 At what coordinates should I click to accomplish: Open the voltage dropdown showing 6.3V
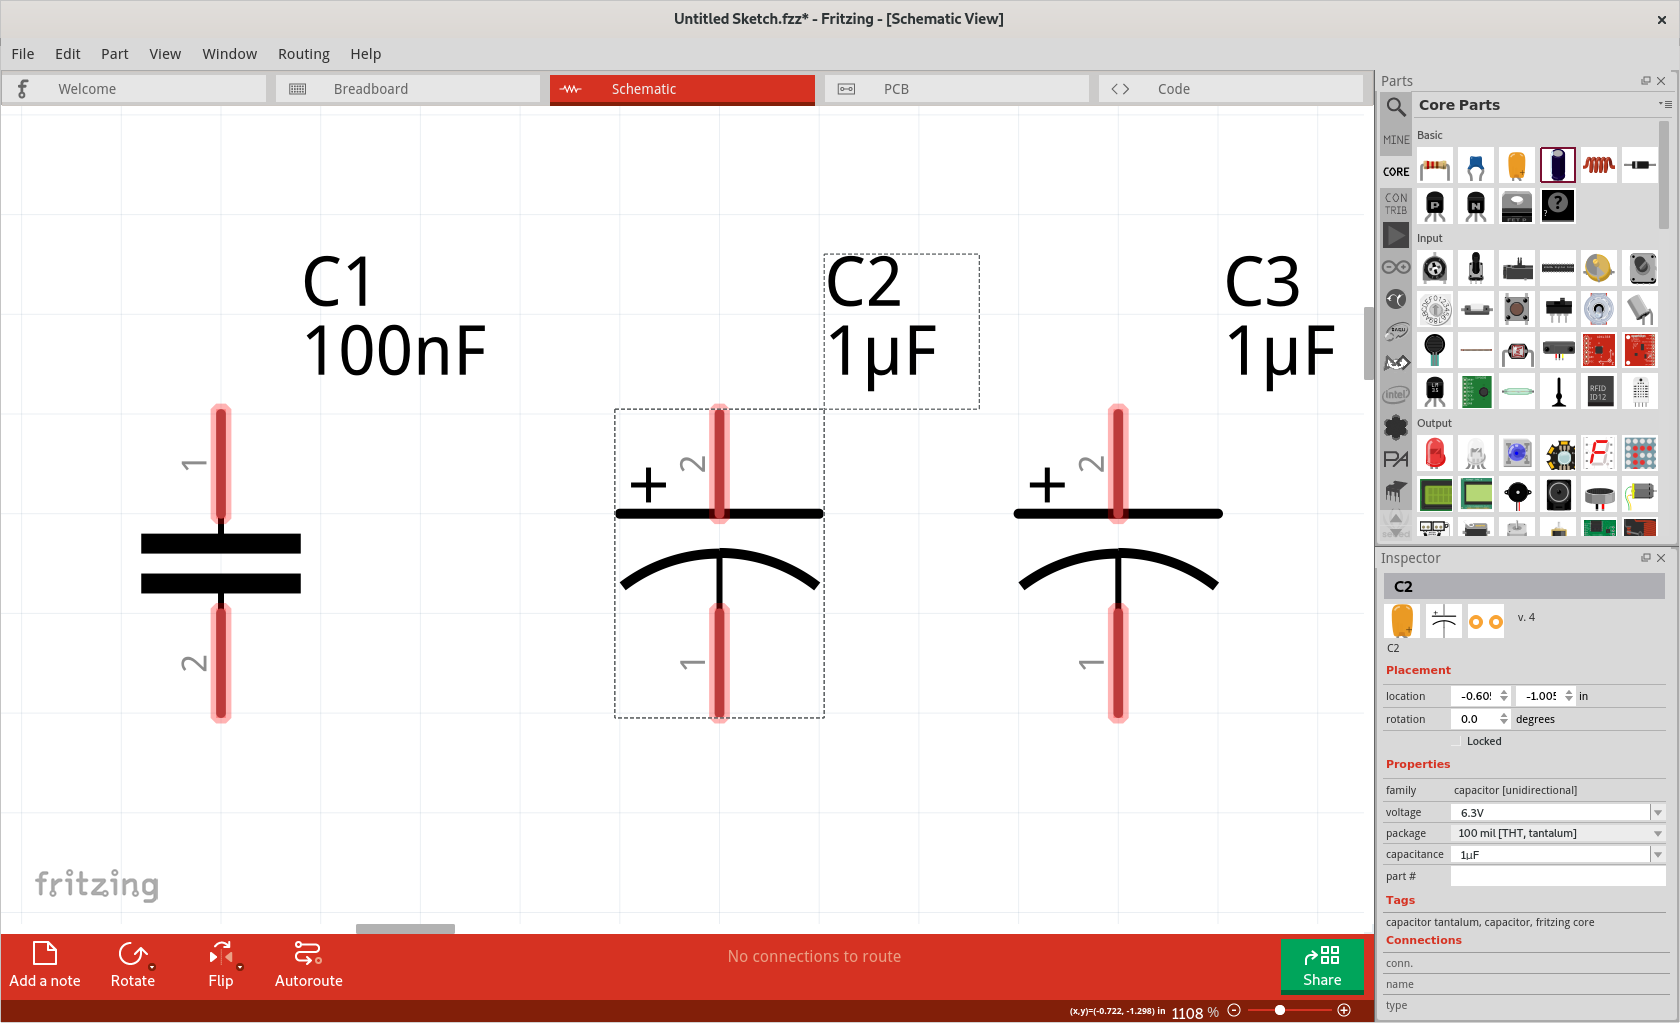[1657, 812]
